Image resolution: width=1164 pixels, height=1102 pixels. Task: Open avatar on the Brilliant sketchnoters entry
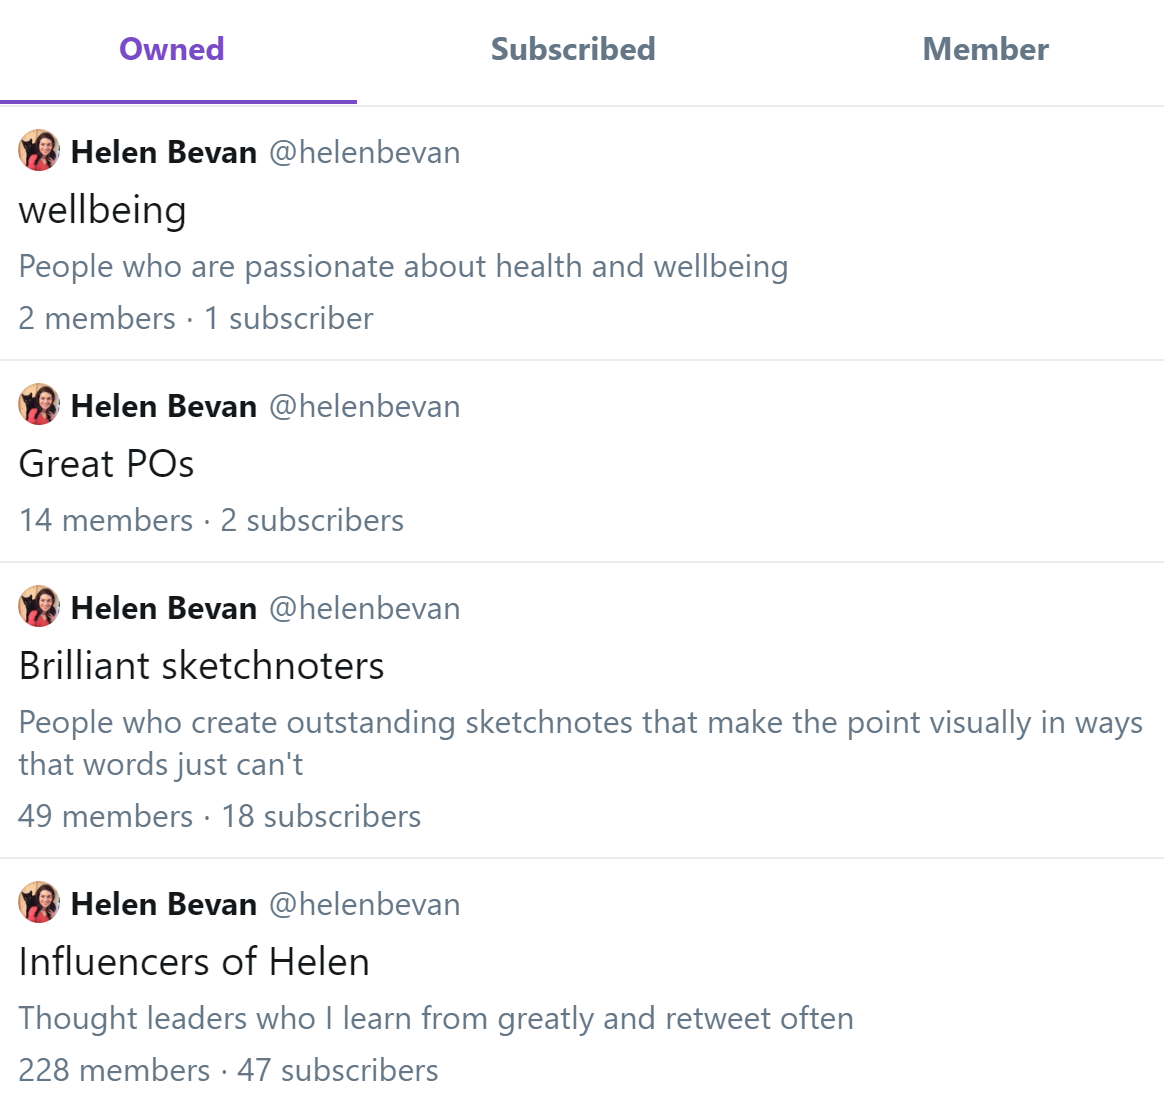(x=39, y=607)
